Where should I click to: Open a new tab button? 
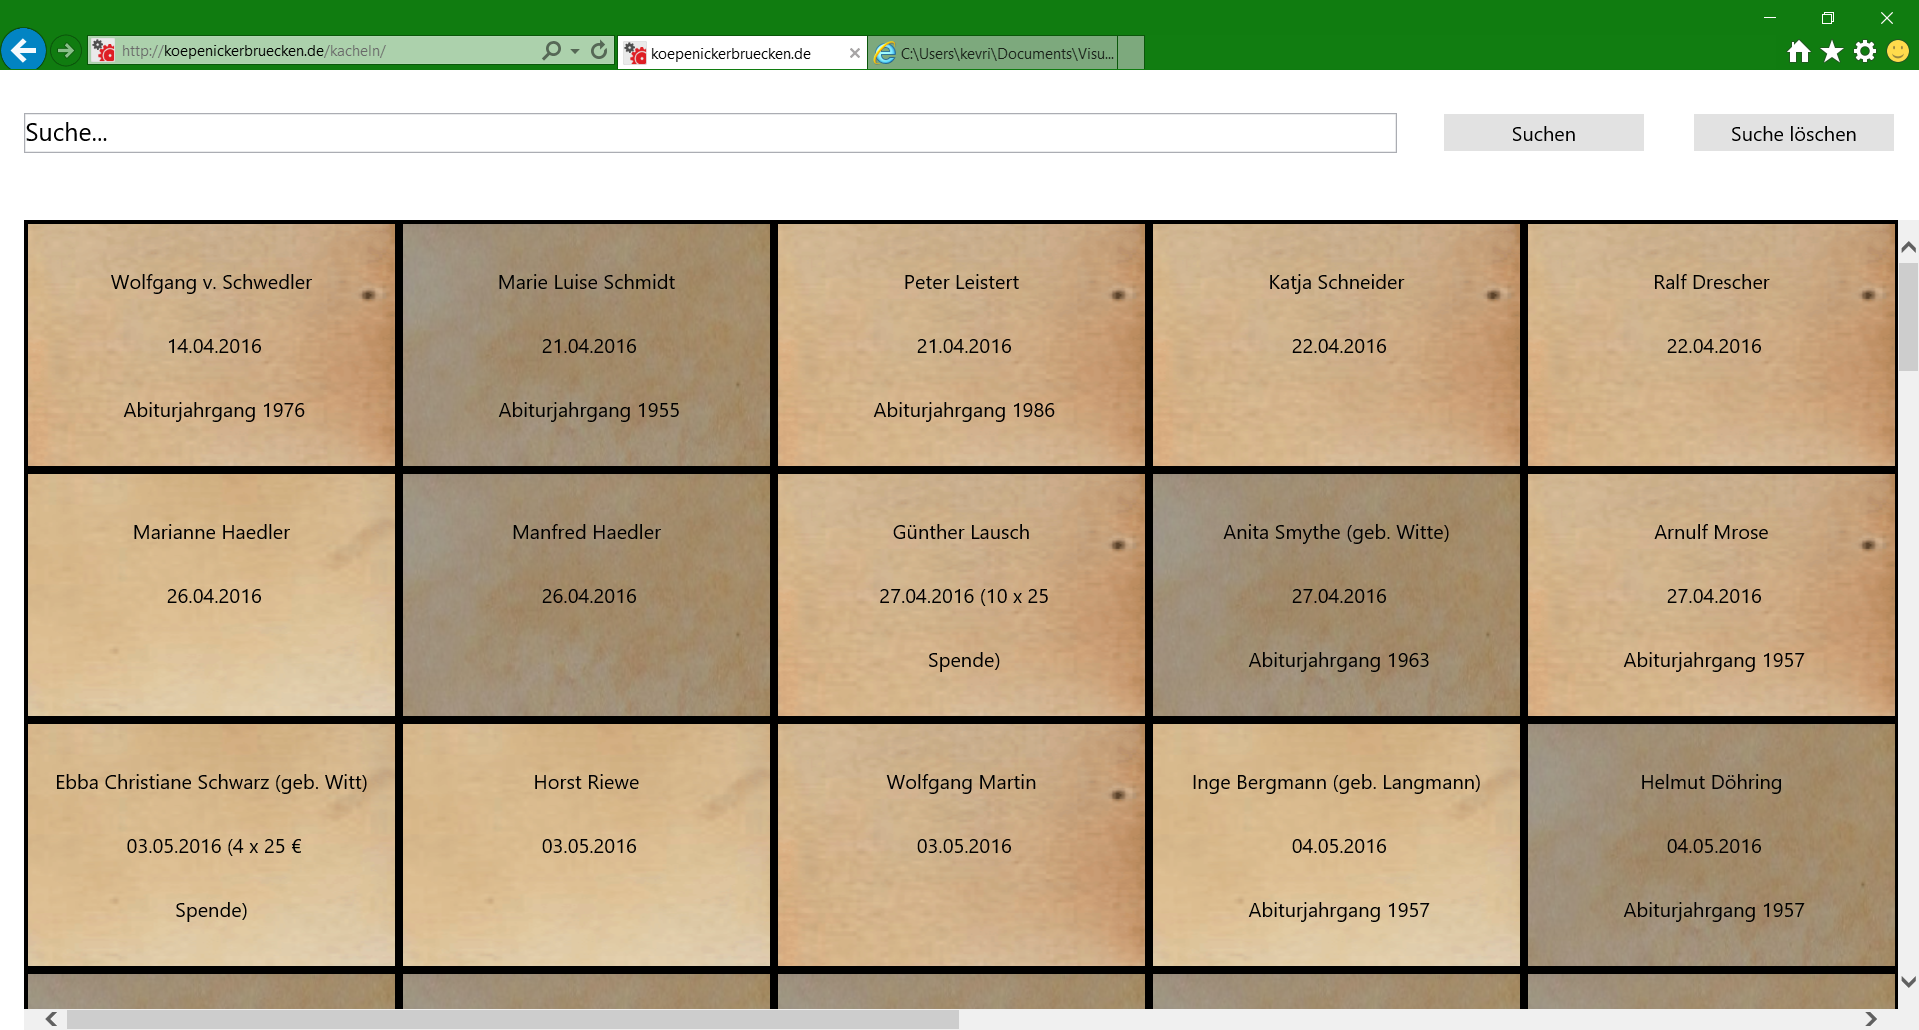click(x=1131, y=53)
